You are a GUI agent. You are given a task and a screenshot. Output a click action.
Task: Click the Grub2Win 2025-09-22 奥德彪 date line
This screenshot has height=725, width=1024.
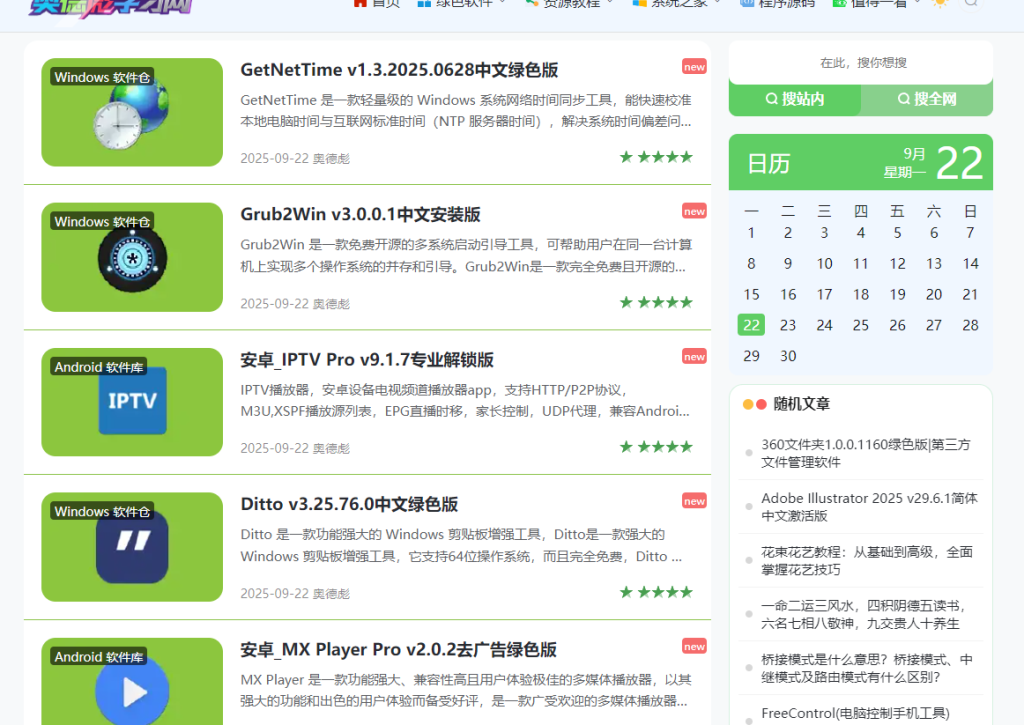pos(295,304)
